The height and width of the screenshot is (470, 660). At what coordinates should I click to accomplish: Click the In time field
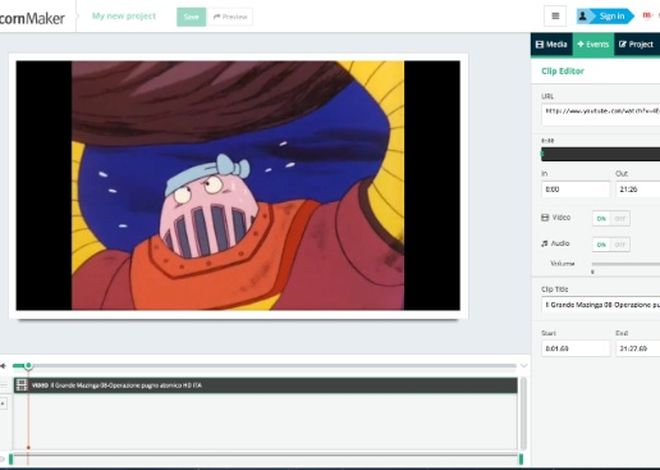[x=575, y=189]
